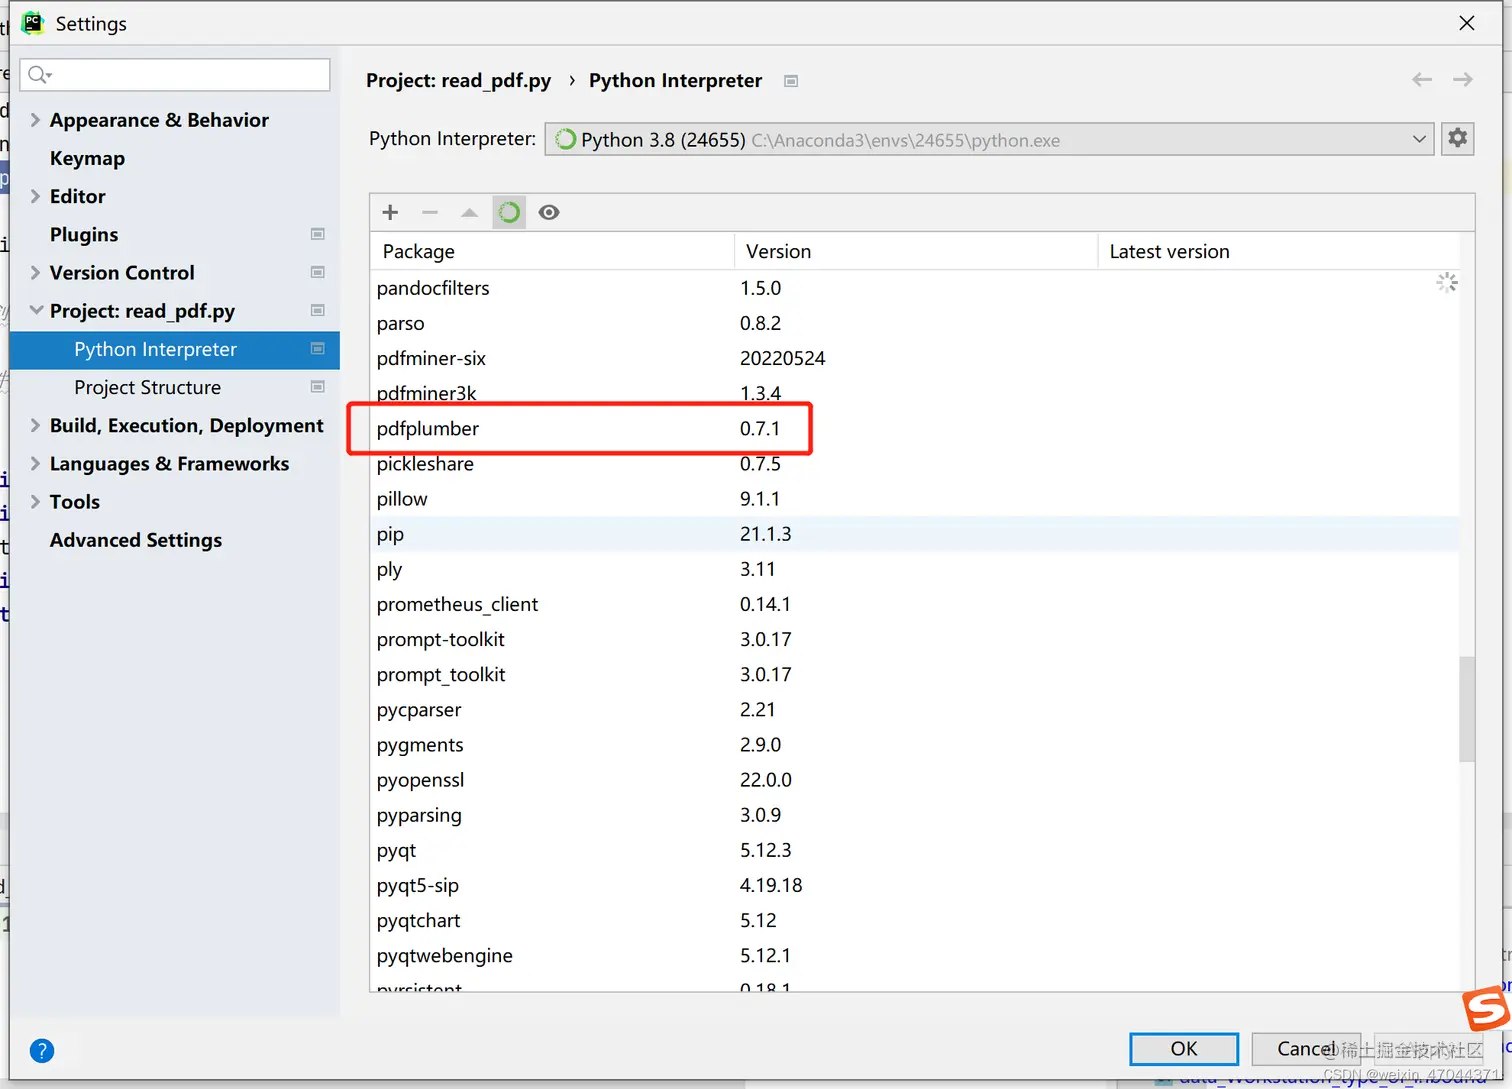Close the Settings dialog

[x=1467, y=23]
